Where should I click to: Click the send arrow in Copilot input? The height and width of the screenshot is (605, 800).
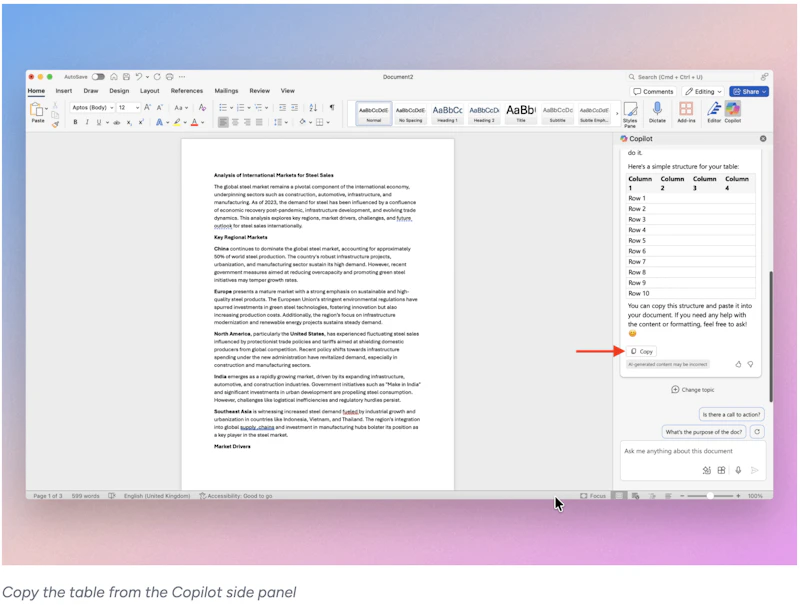click(x=755, y=470)
